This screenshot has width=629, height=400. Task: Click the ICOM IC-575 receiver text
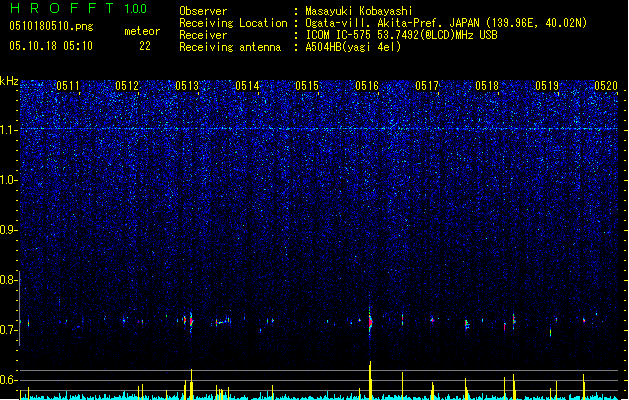[401, 35]
